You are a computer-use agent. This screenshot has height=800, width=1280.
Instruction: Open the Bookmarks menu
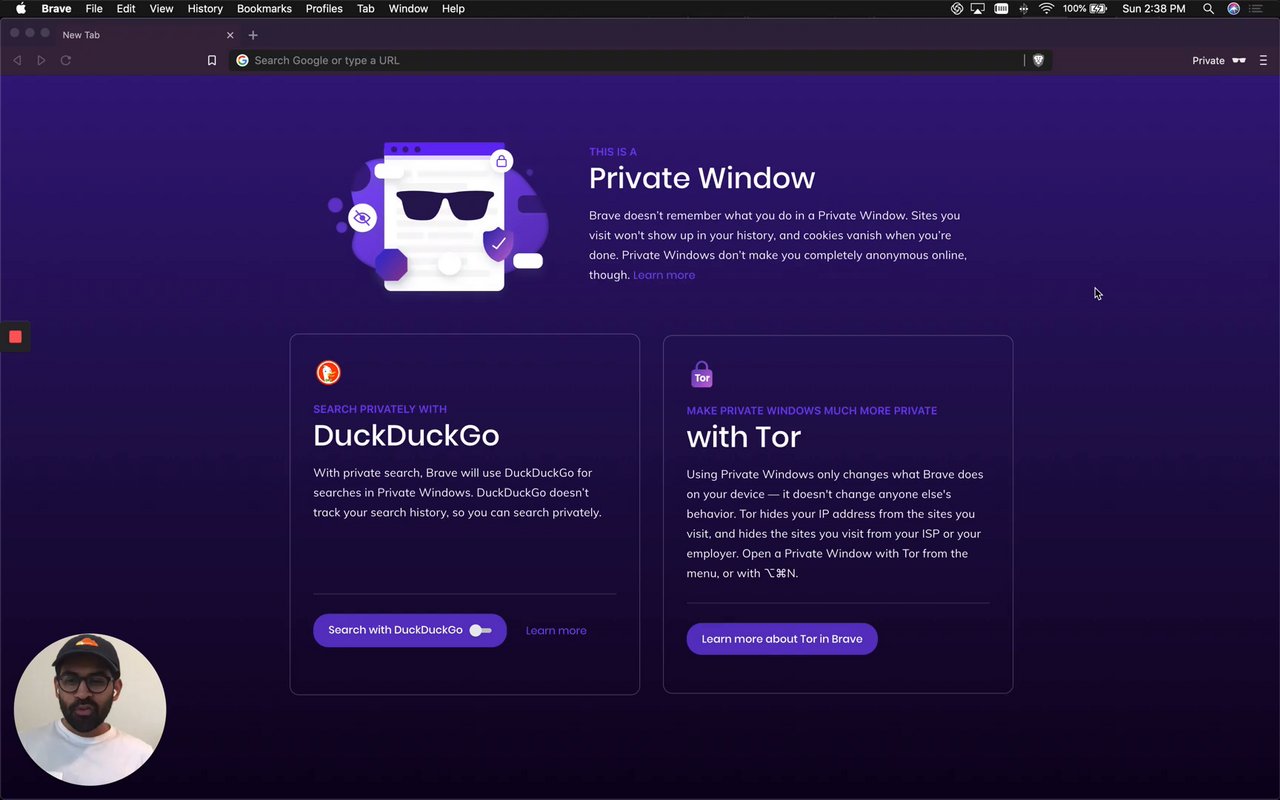[x=264, y=8]
